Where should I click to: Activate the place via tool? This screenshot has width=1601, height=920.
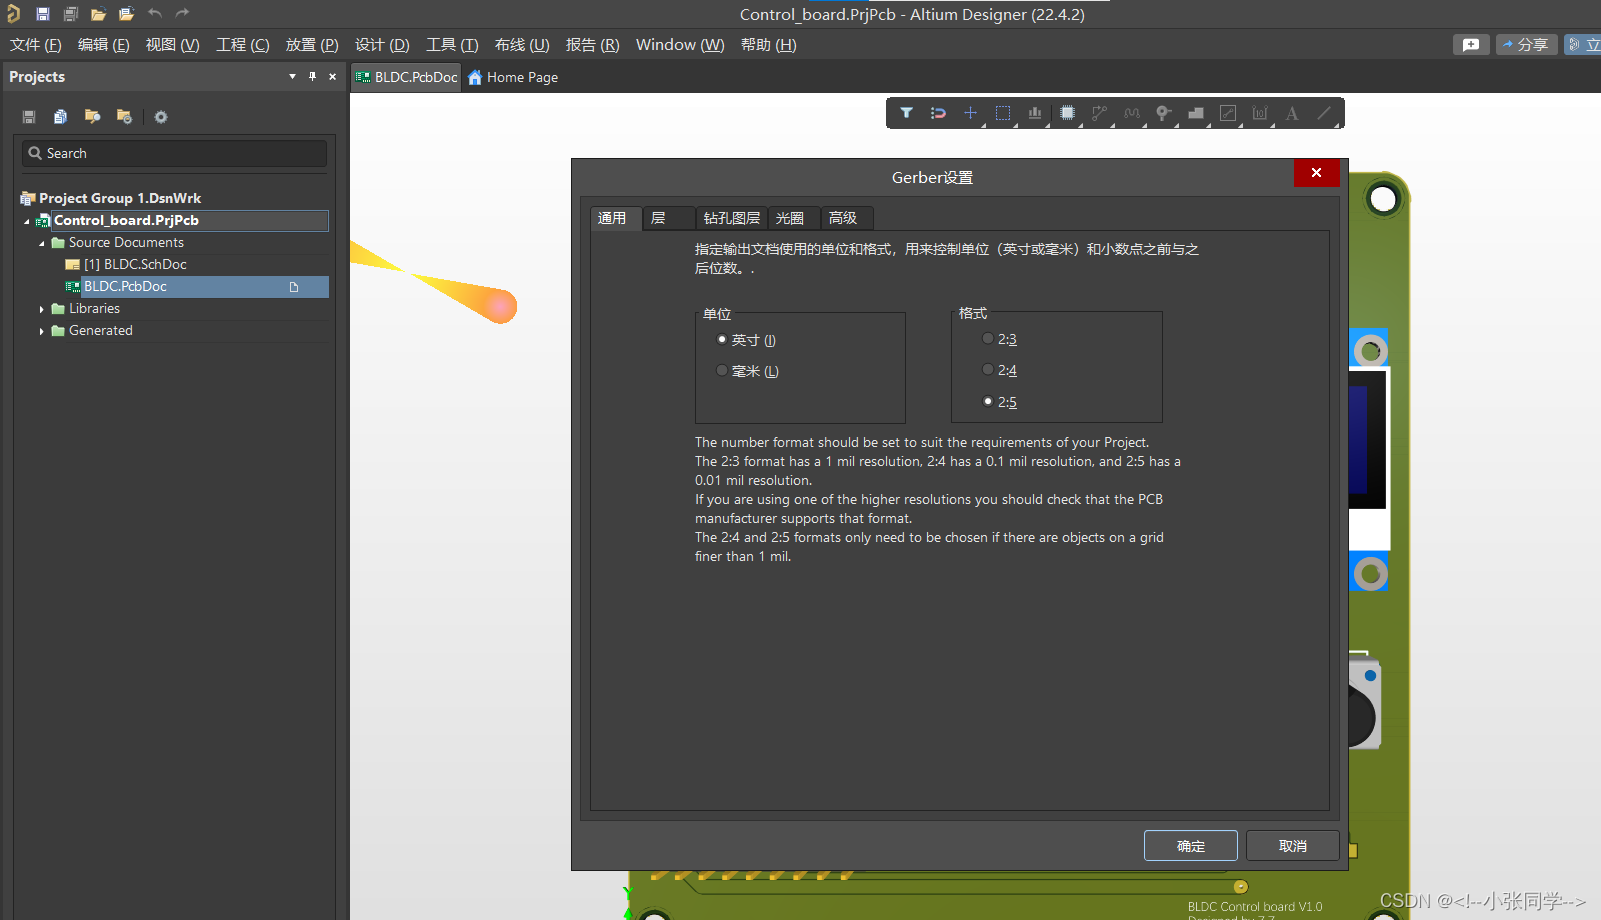(x=1163, y=113)
